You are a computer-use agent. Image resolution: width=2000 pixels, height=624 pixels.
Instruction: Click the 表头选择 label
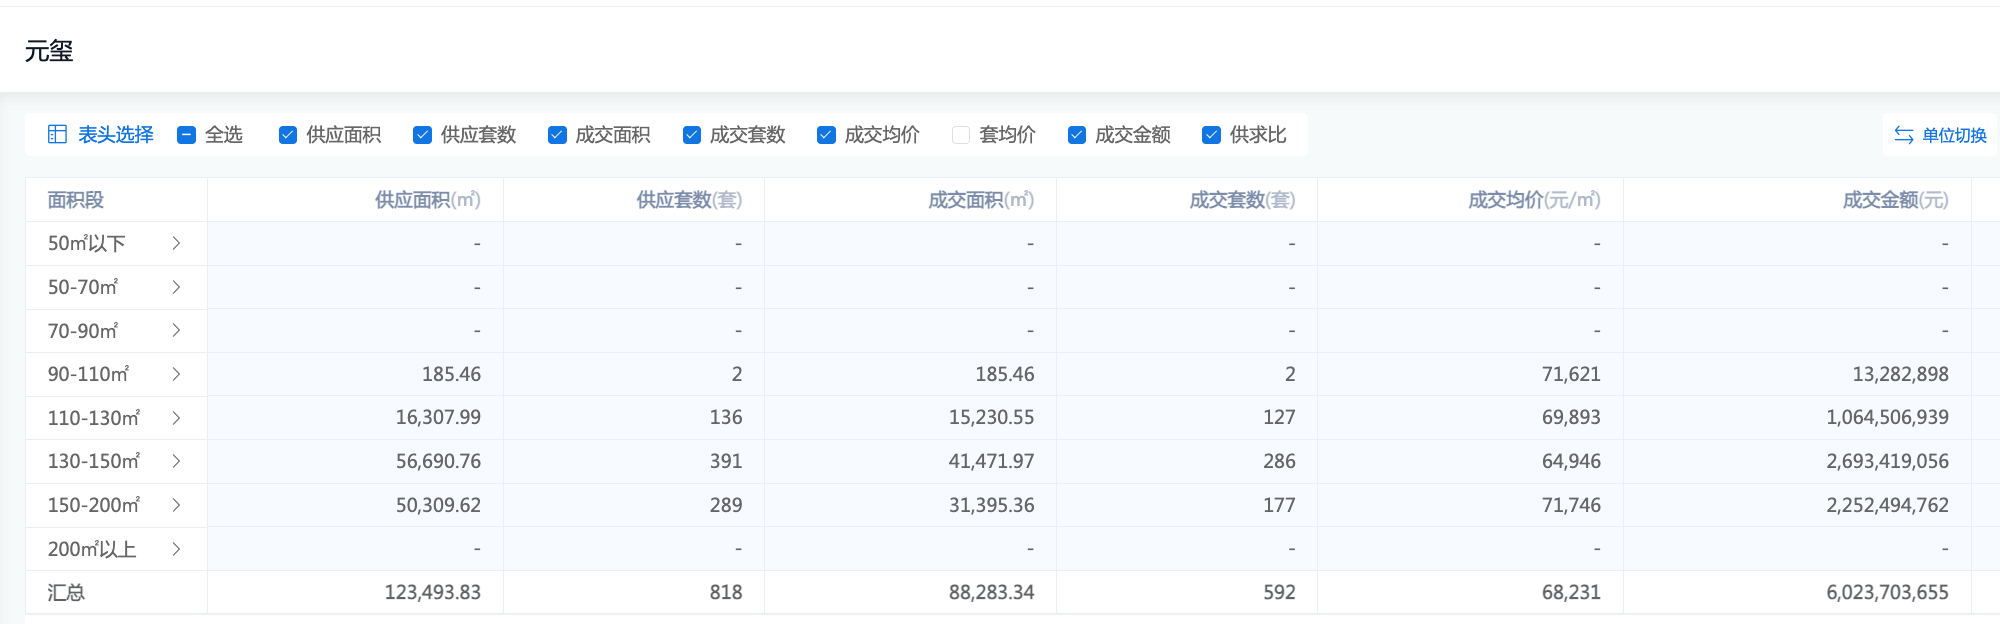coord(116,135)
